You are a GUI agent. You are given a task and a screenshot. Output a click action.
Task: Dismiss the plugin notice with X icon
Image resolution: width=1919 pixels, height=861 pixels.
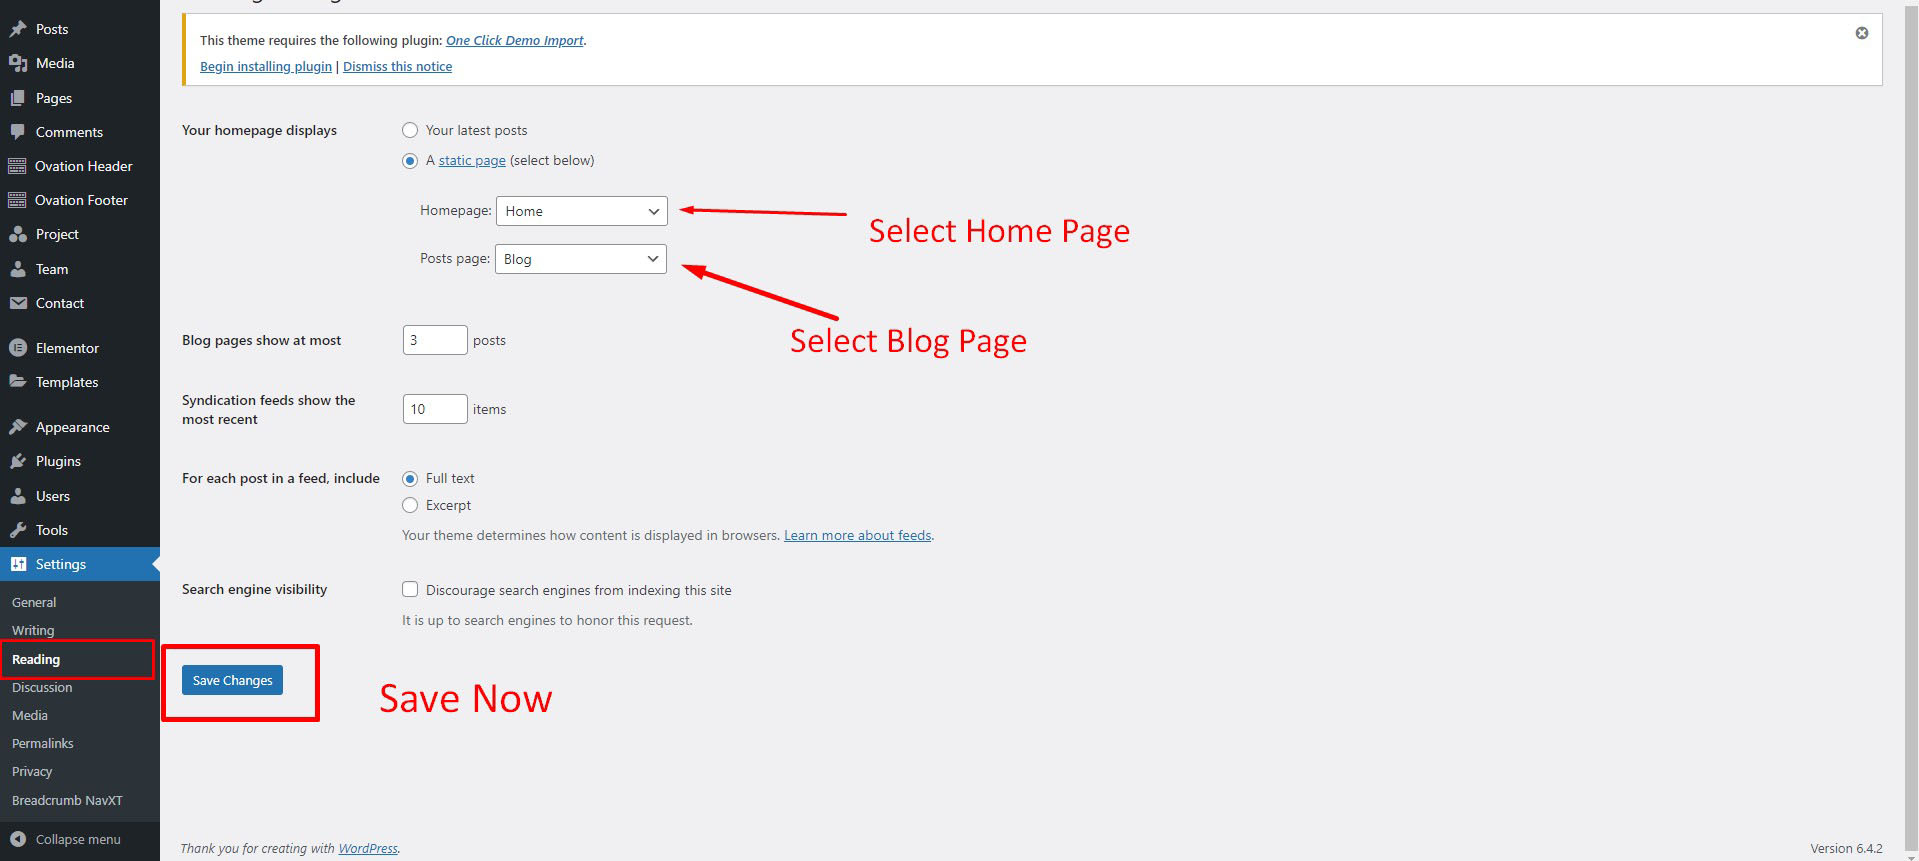1862,33
